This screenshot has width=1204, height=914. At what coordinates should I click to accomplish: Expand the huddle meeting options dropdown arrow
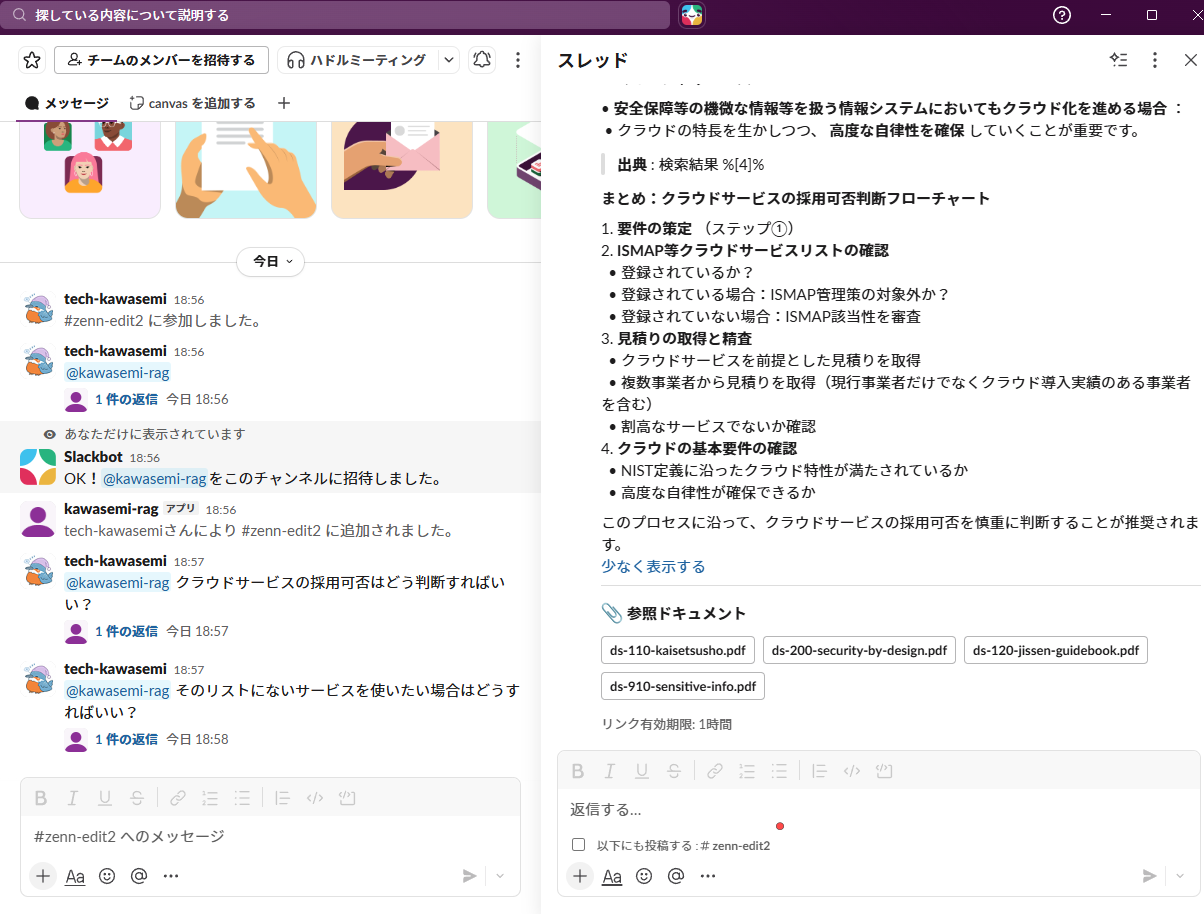449,60
